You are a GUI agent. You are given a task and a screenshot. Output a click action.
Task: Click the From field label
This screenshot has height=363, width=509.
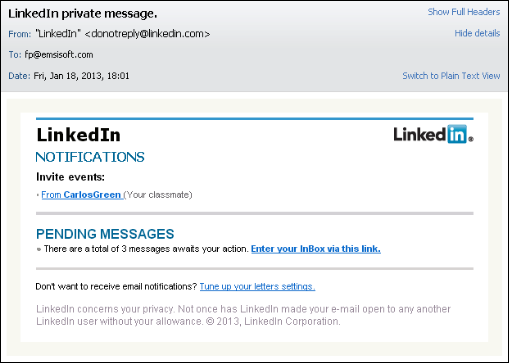coord(19,34)
